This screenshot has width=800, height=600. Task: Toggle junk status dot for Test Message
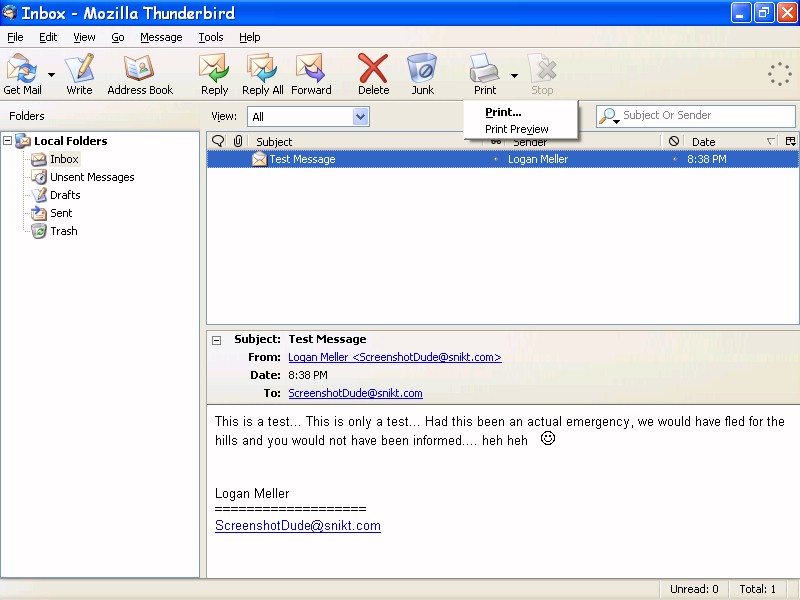[674, 159]
